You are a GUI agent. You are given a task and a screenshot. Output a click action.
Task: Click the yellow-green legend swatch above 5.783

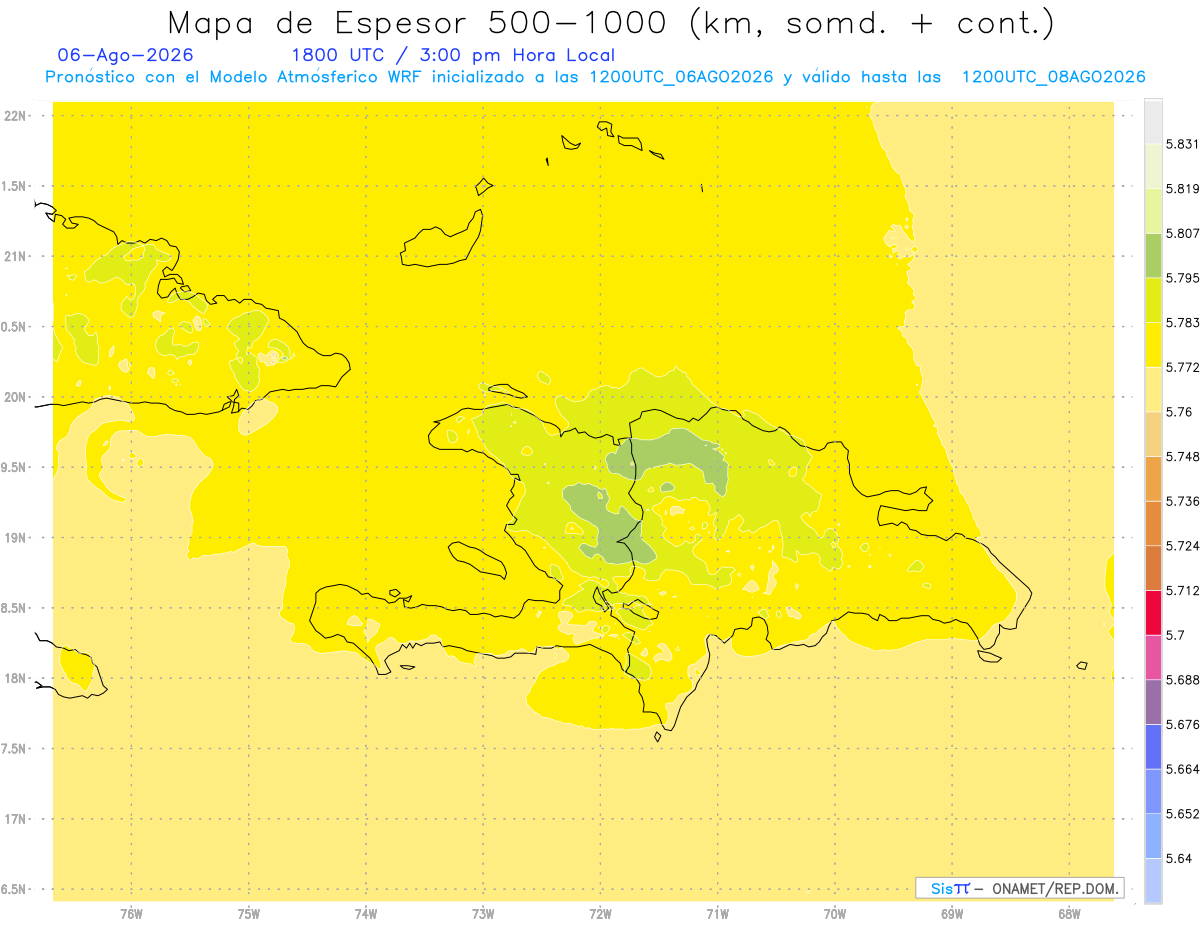pos(1153,300)
